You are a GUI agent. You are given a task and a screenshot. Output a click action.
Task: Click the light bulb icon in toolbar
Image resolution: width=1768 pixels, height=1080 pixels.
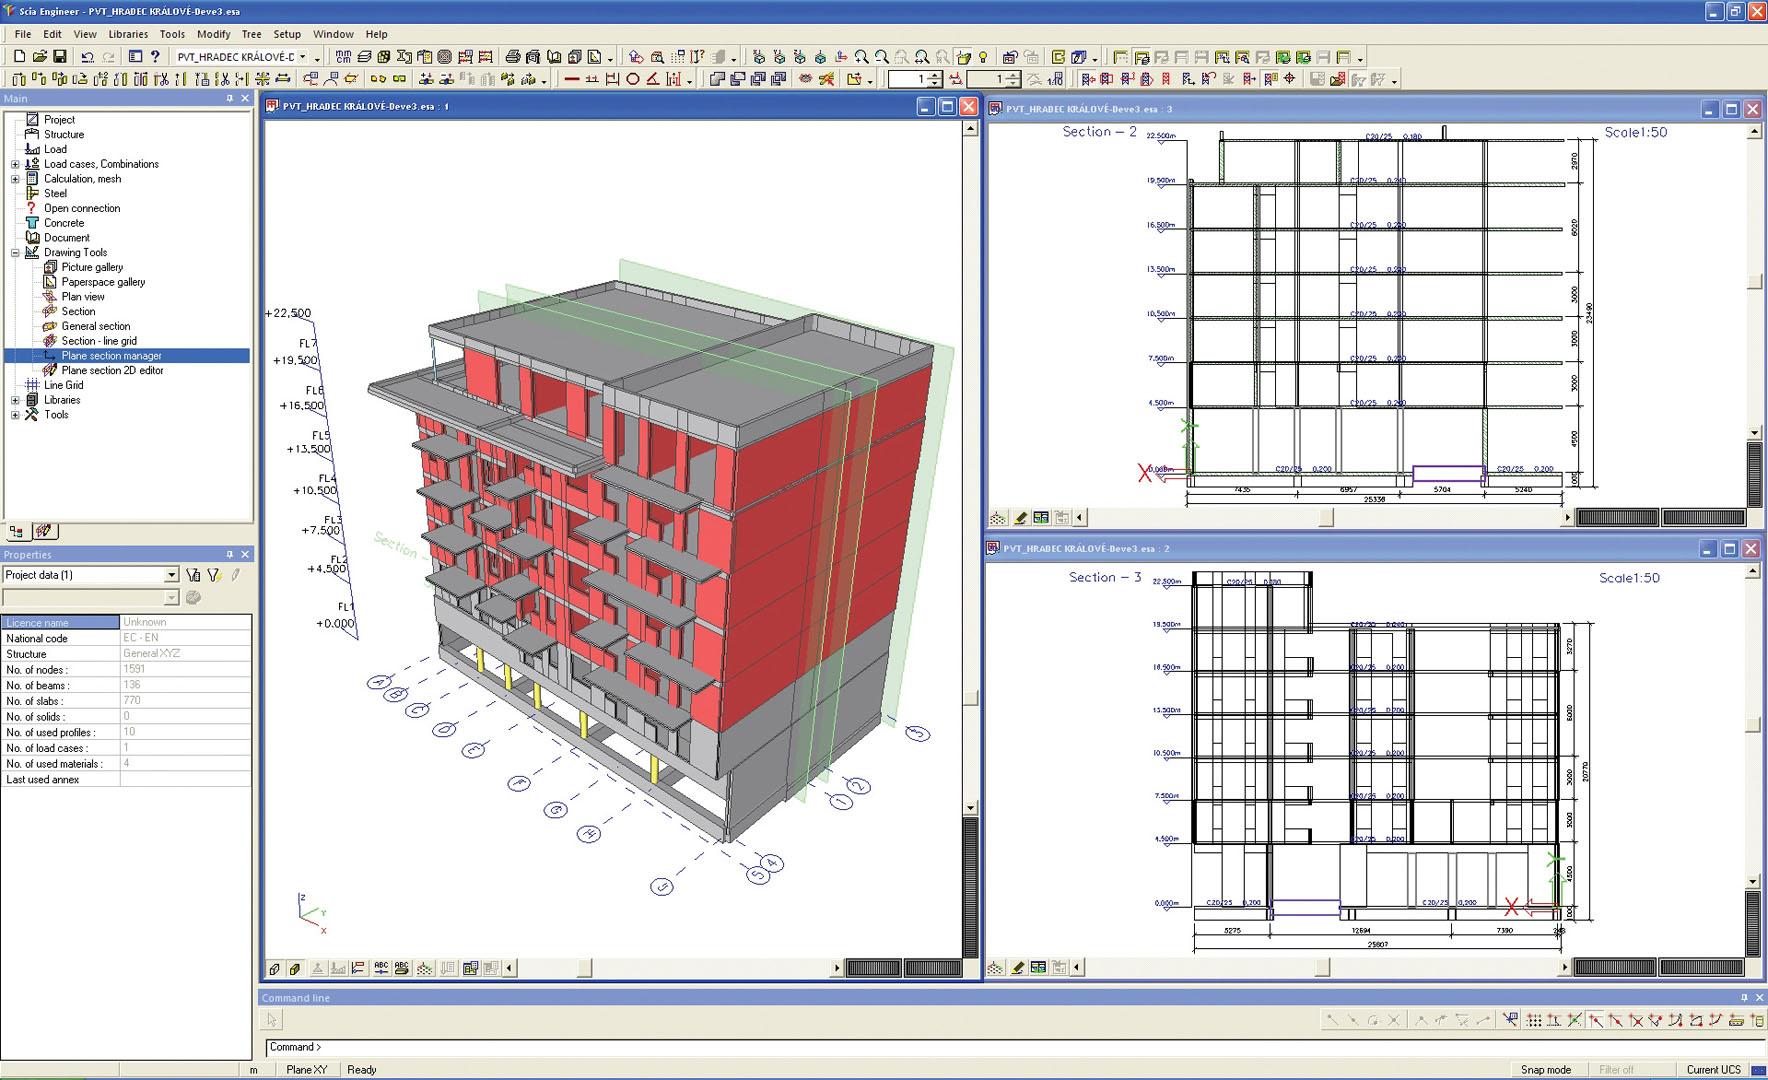tap(983, 57)
